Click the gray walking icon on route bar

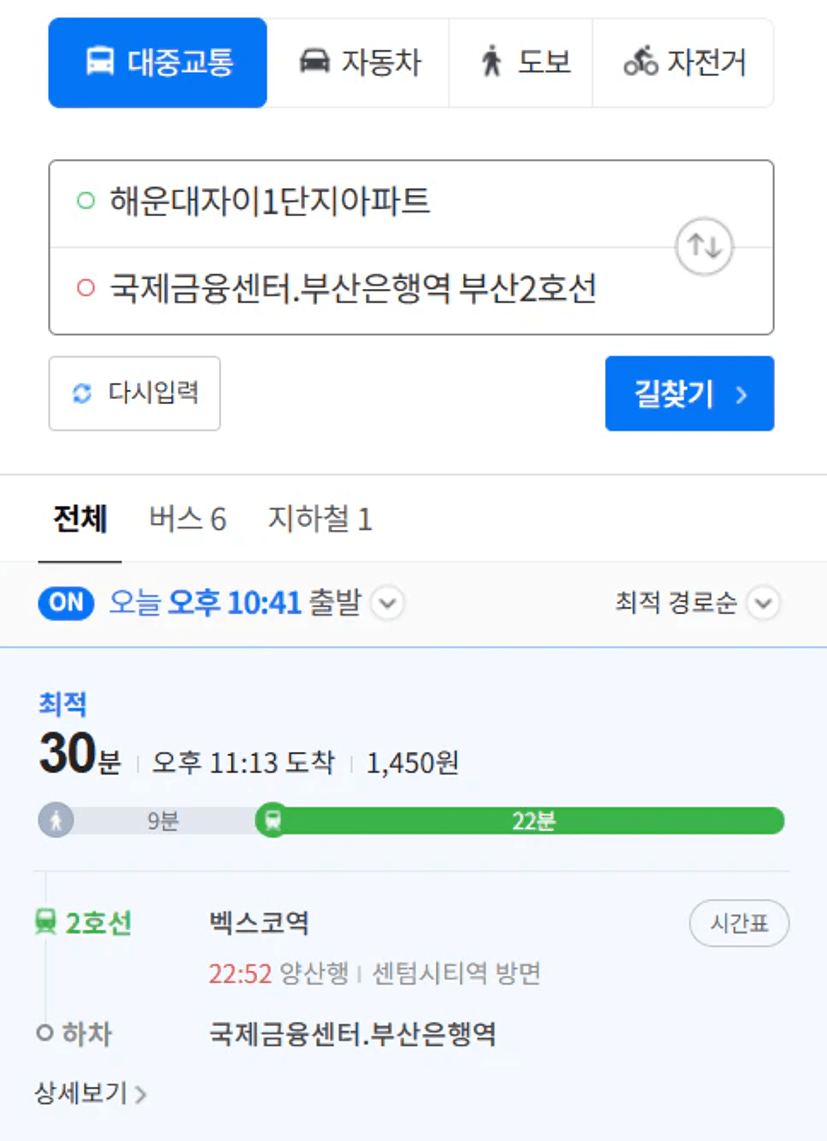pyautogui.click(x=56, y=821)
